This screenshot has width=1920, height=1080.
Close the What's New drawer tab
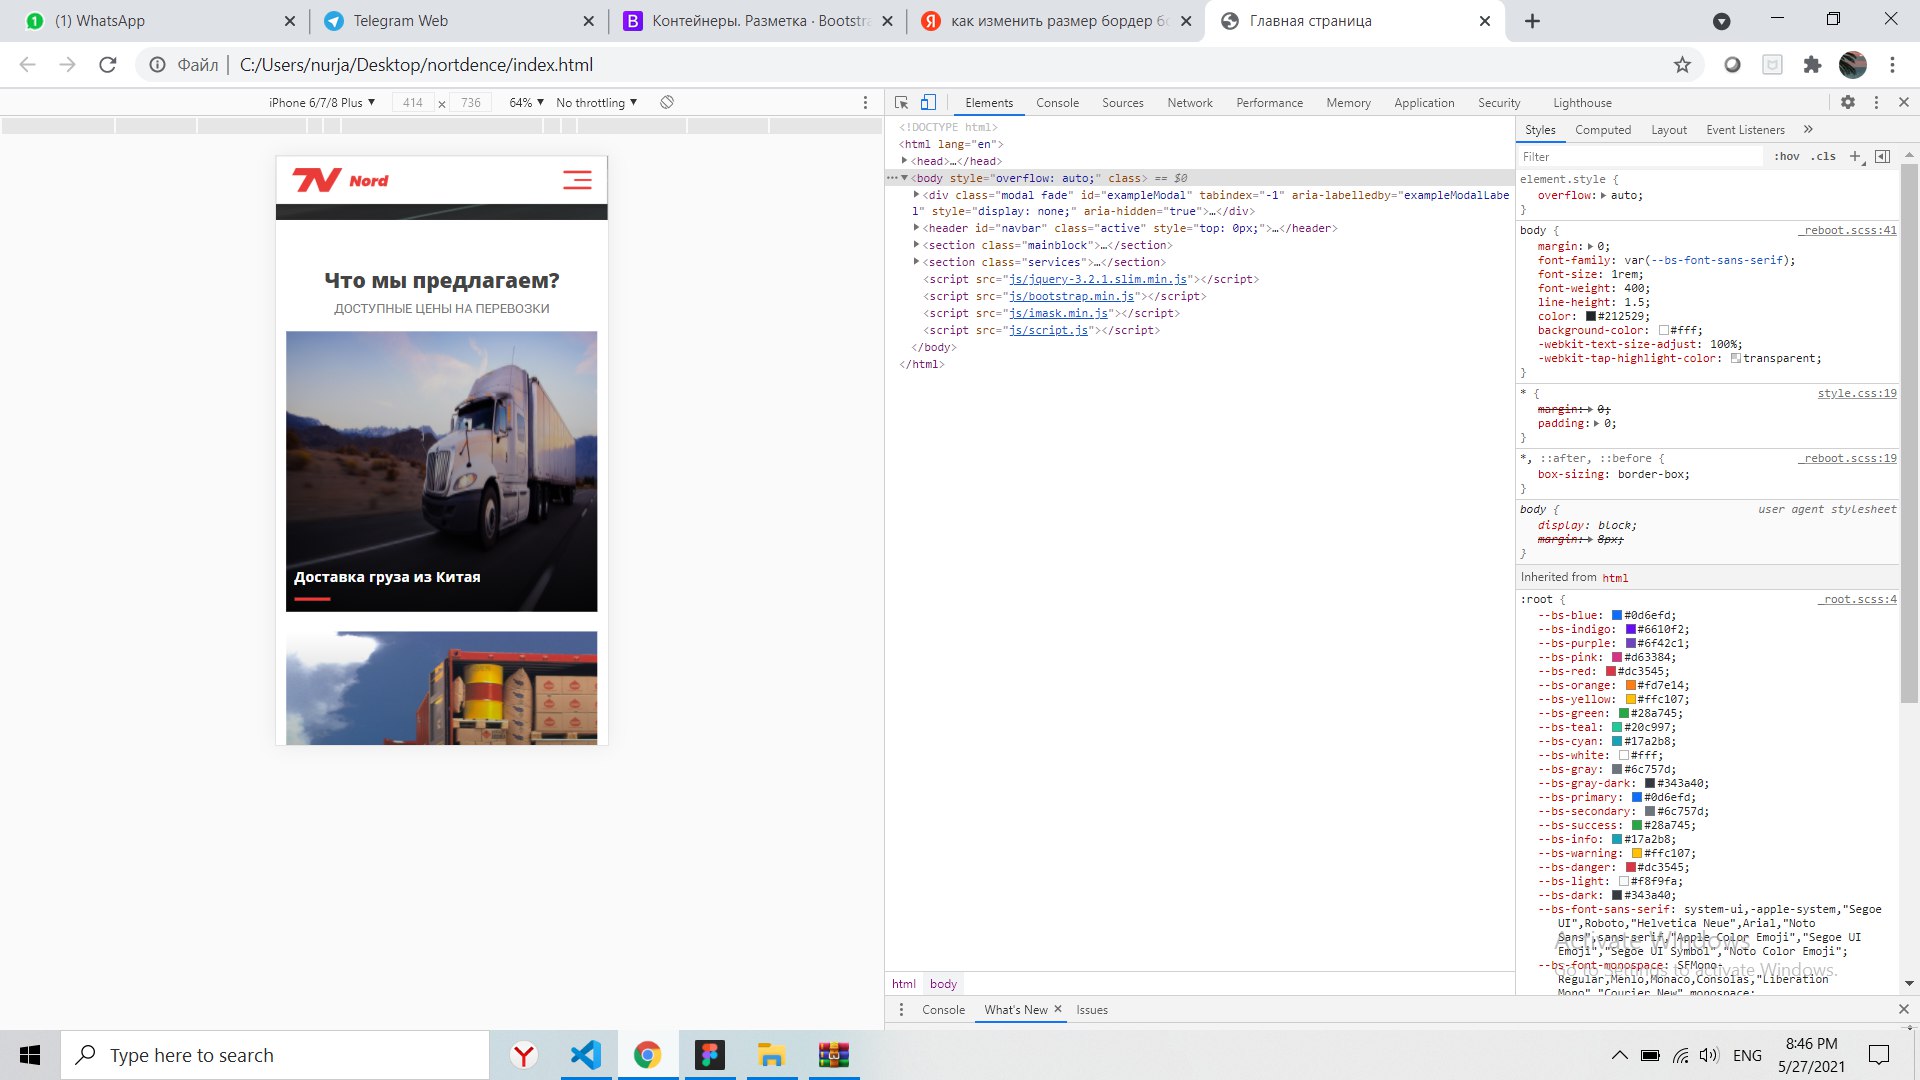tap(1058, 1009)
